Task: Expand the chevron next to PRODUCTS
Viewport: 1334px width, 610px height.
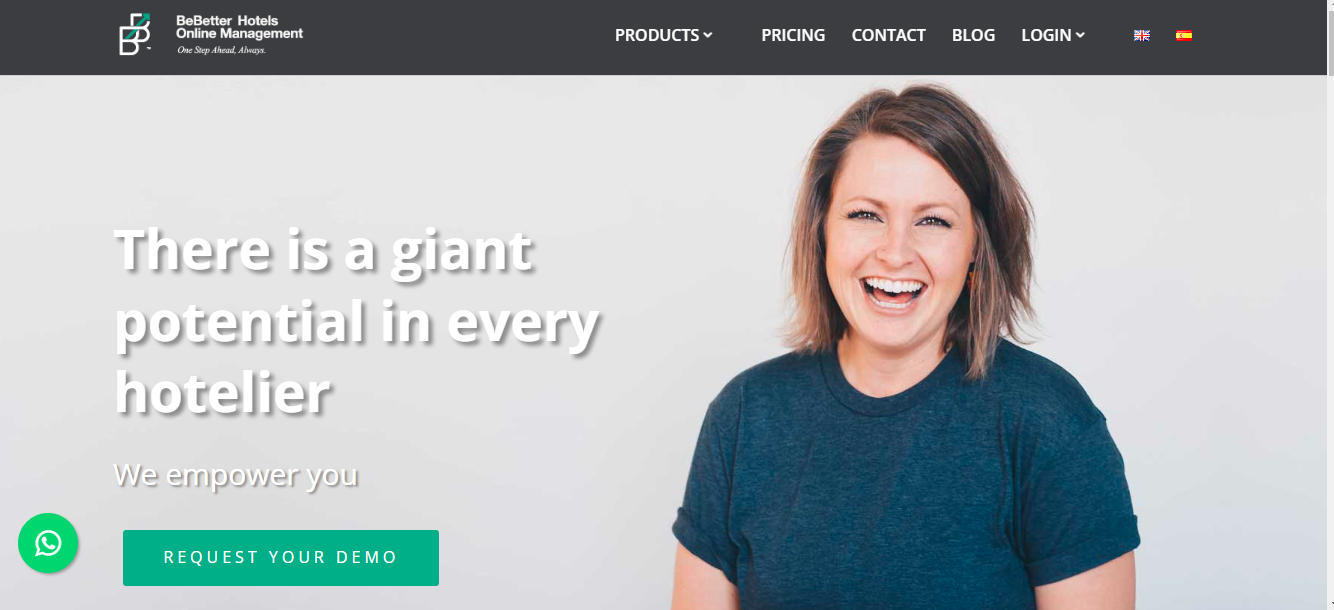Action: tap(708, 35)
